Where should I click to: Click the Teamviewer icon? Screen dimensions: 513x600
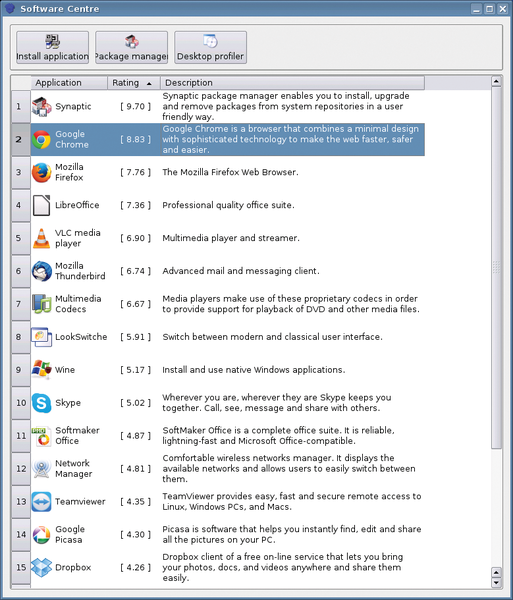click(x=41, y=501)
